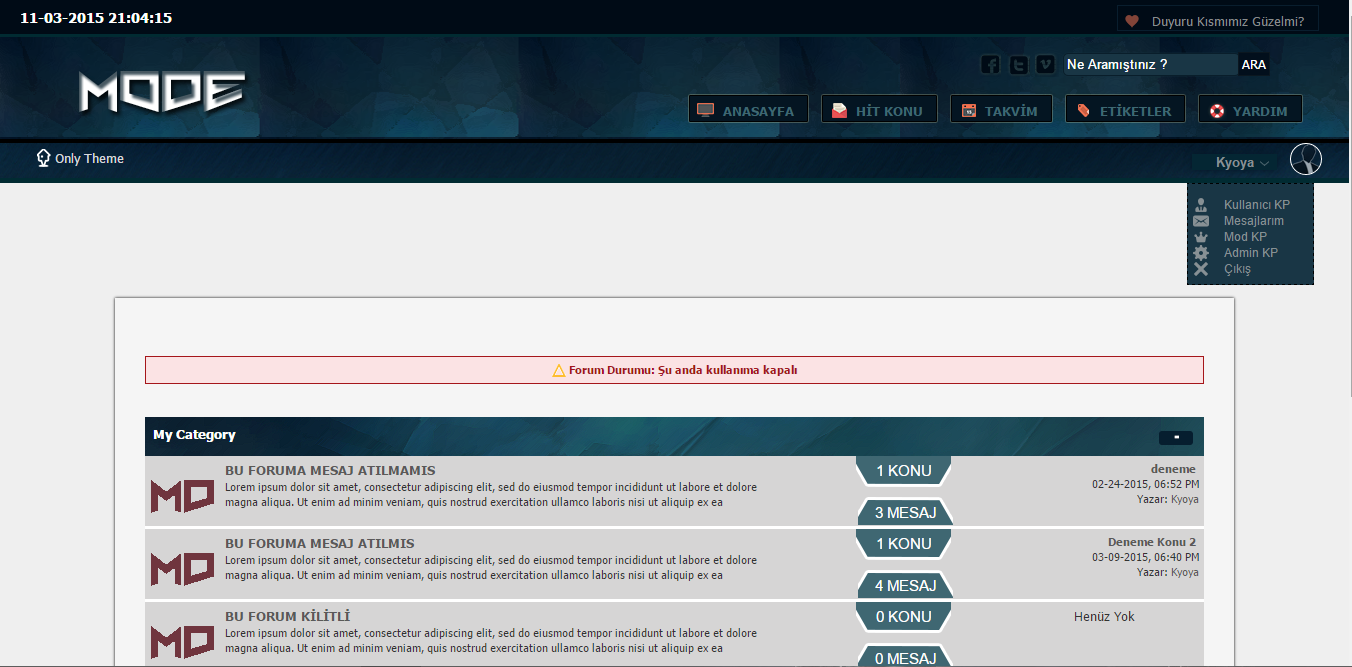This screenshot has height=667, width=1352.
Task: Click the Ne Aramıştınız search field
Action: pos(1150,65)
